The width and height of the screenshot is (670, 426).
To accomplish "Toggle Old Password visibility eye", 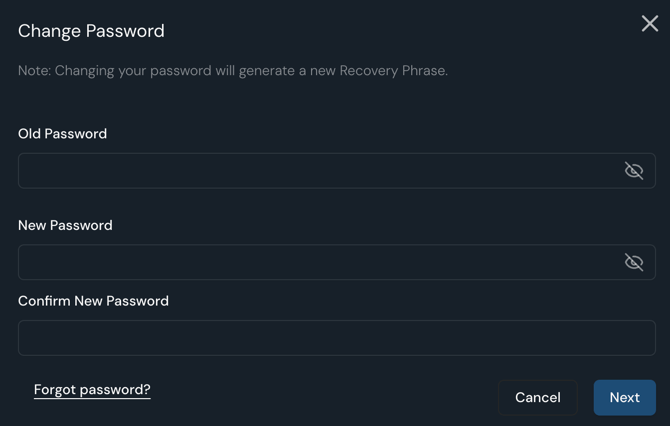I will click(633, 171).
